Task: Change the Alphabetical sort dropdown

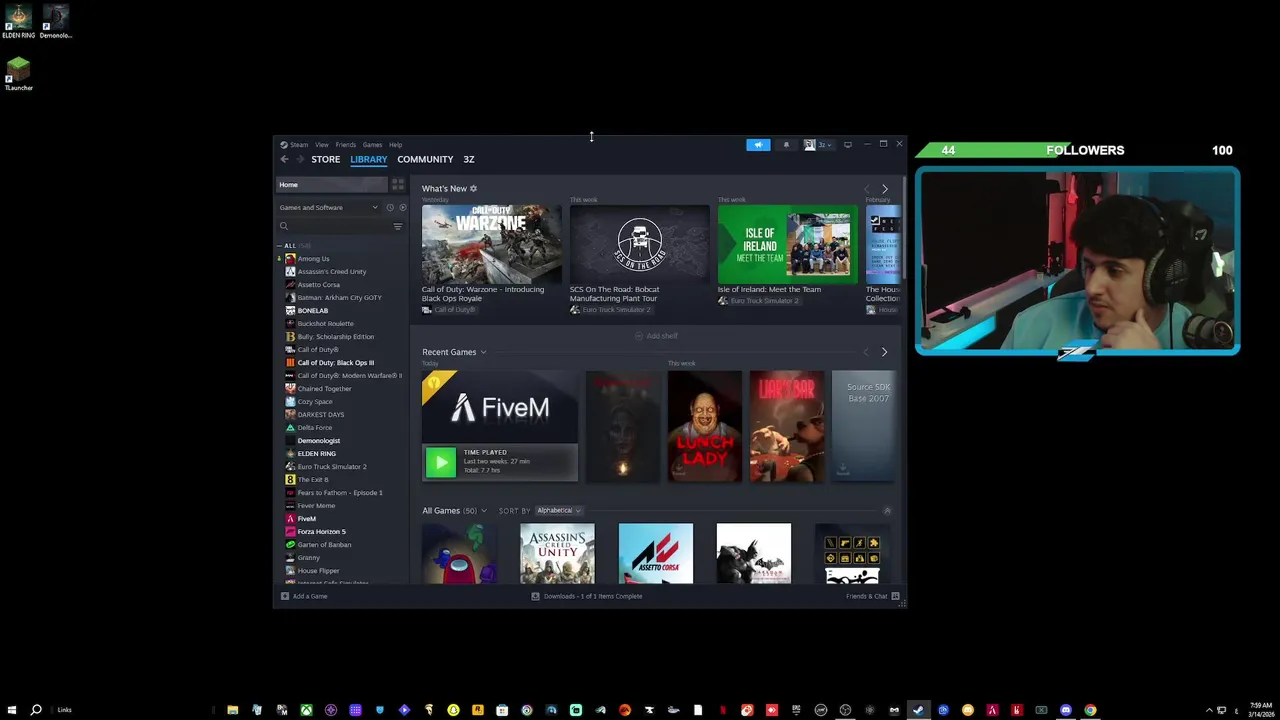Action: [x=558, y=511]
